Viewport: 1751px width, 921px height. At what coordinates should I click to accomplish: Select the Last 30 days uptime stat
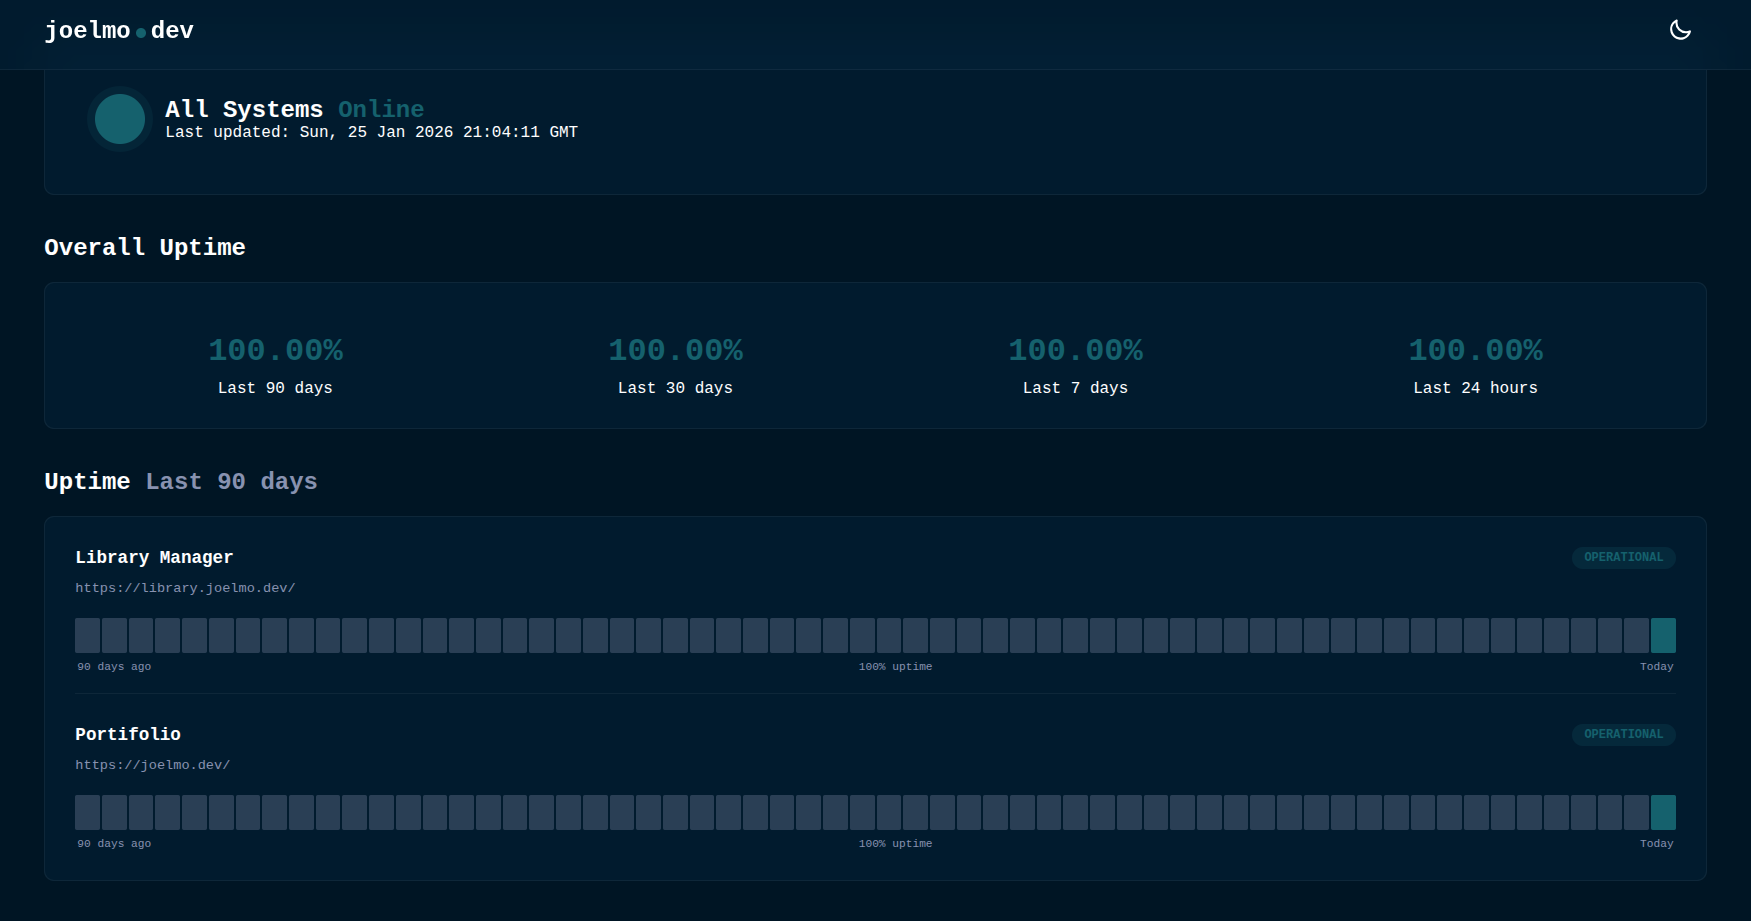point(675,351)
